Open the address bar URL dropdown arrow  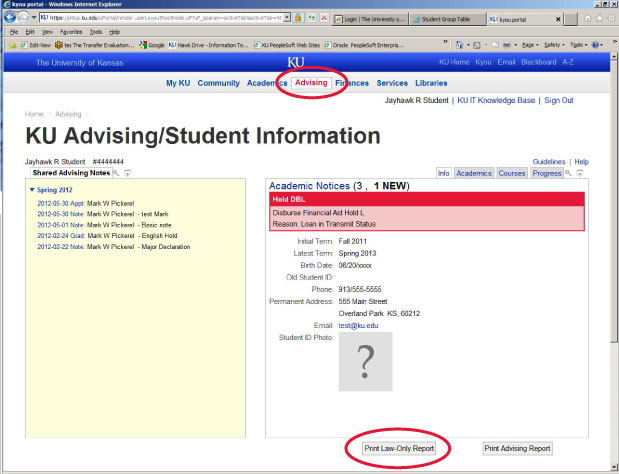click(x=287, y=18)
